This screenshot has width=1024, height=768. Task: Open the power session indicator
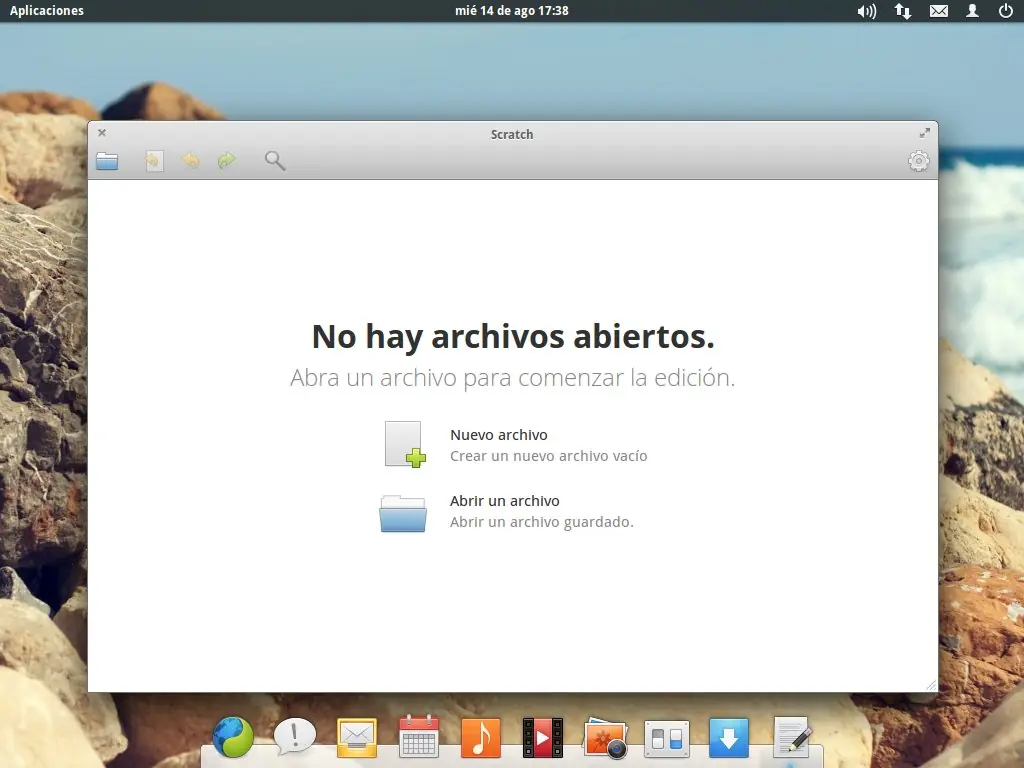(x=1006, y=11)
